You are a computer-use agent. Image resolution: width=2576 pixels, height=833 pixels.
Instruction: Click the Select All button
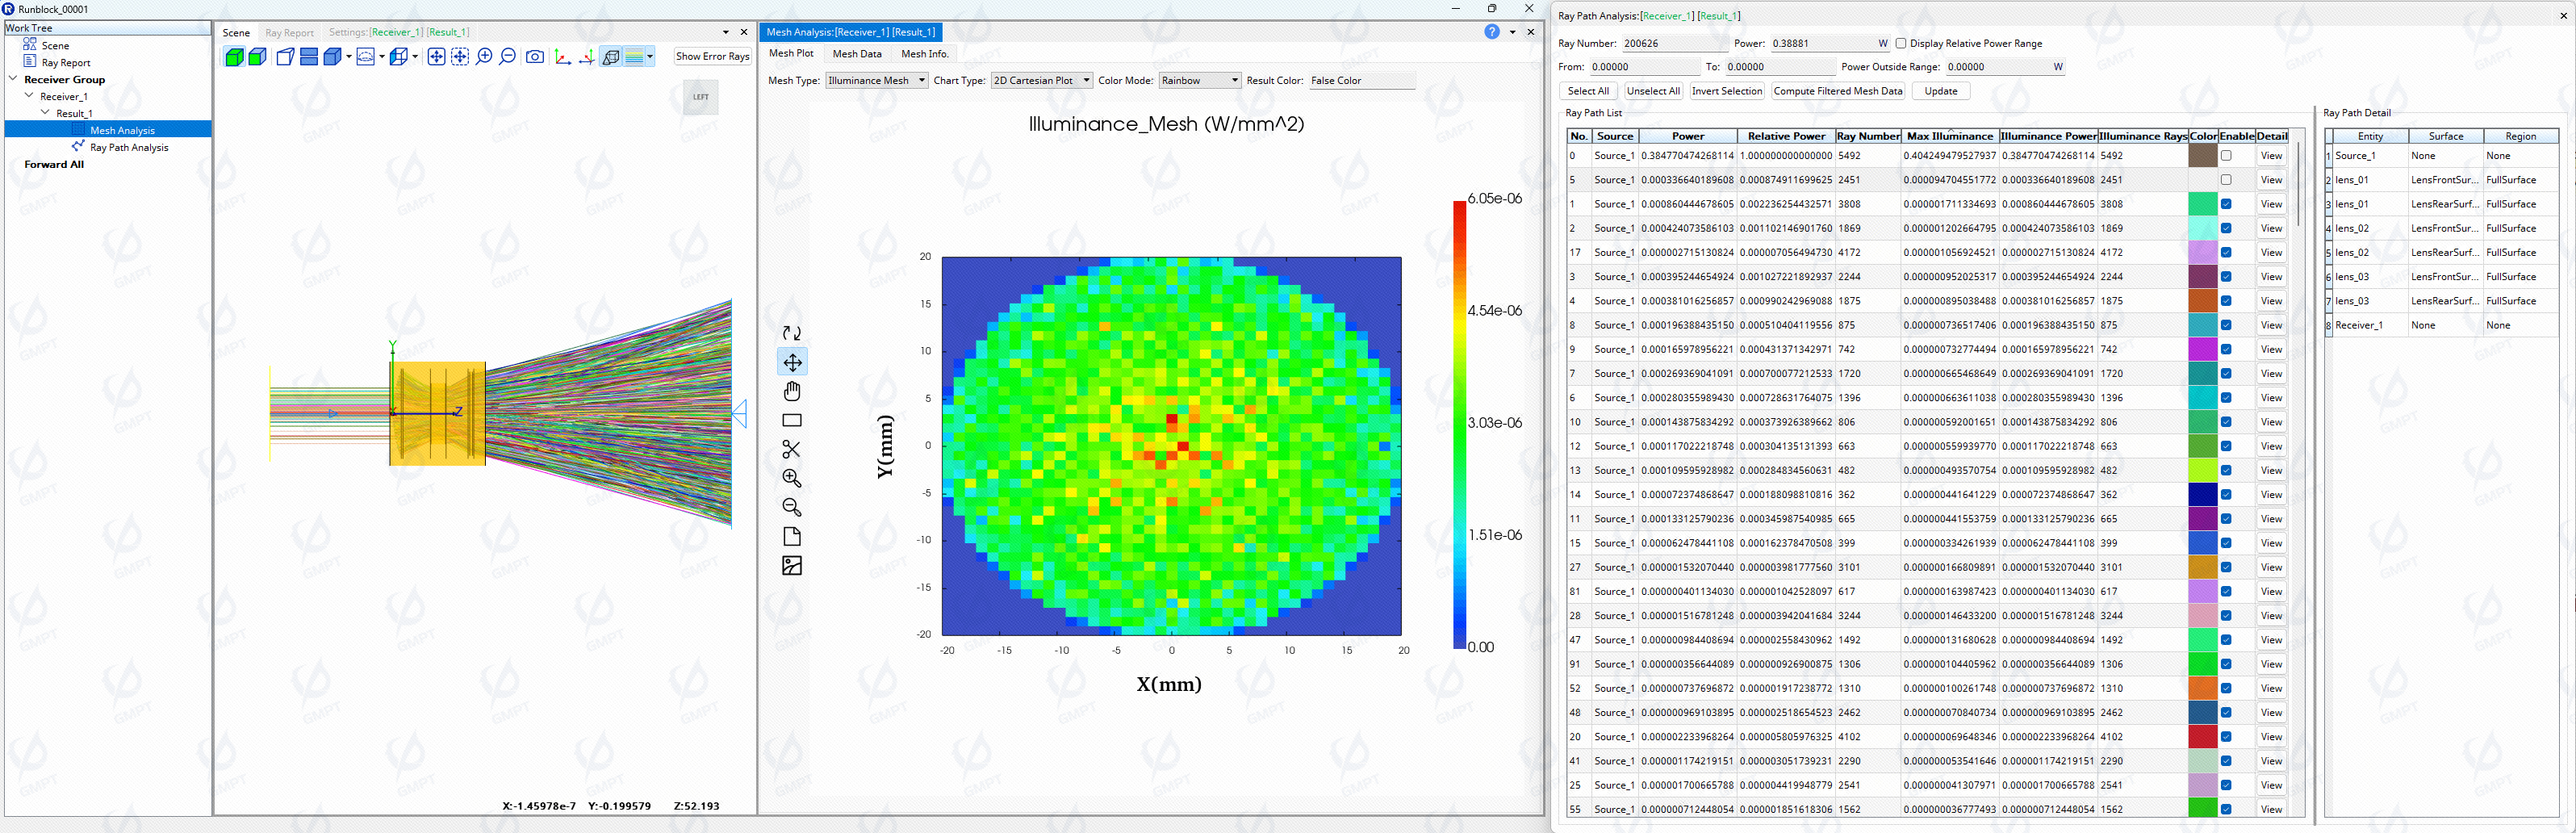[x=1588, y=91]
